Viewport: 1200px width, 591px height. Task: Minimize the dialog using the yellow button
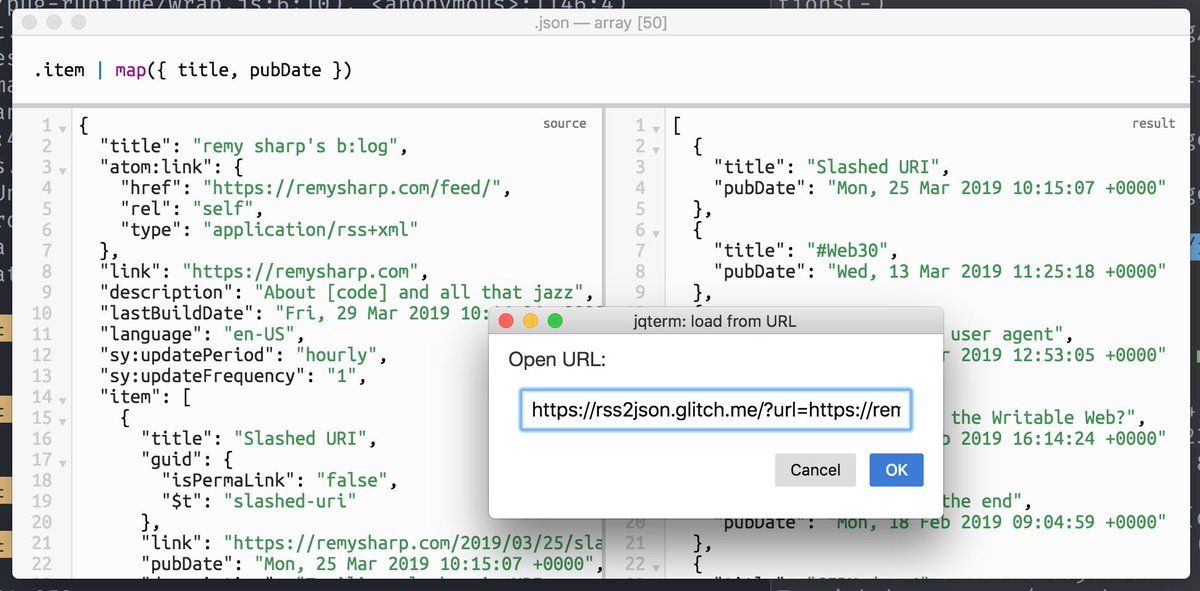coord(531,322)
